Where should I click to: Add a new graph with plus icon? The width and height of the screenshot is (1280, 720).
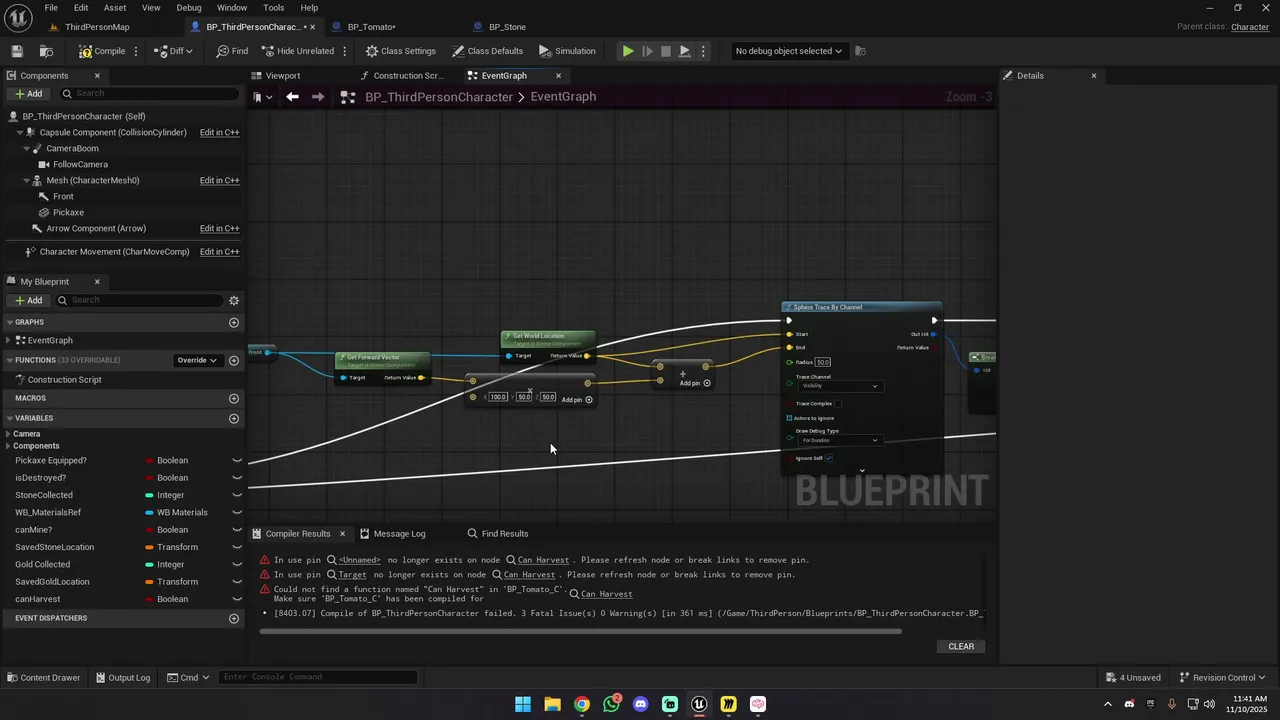point(234,322)
